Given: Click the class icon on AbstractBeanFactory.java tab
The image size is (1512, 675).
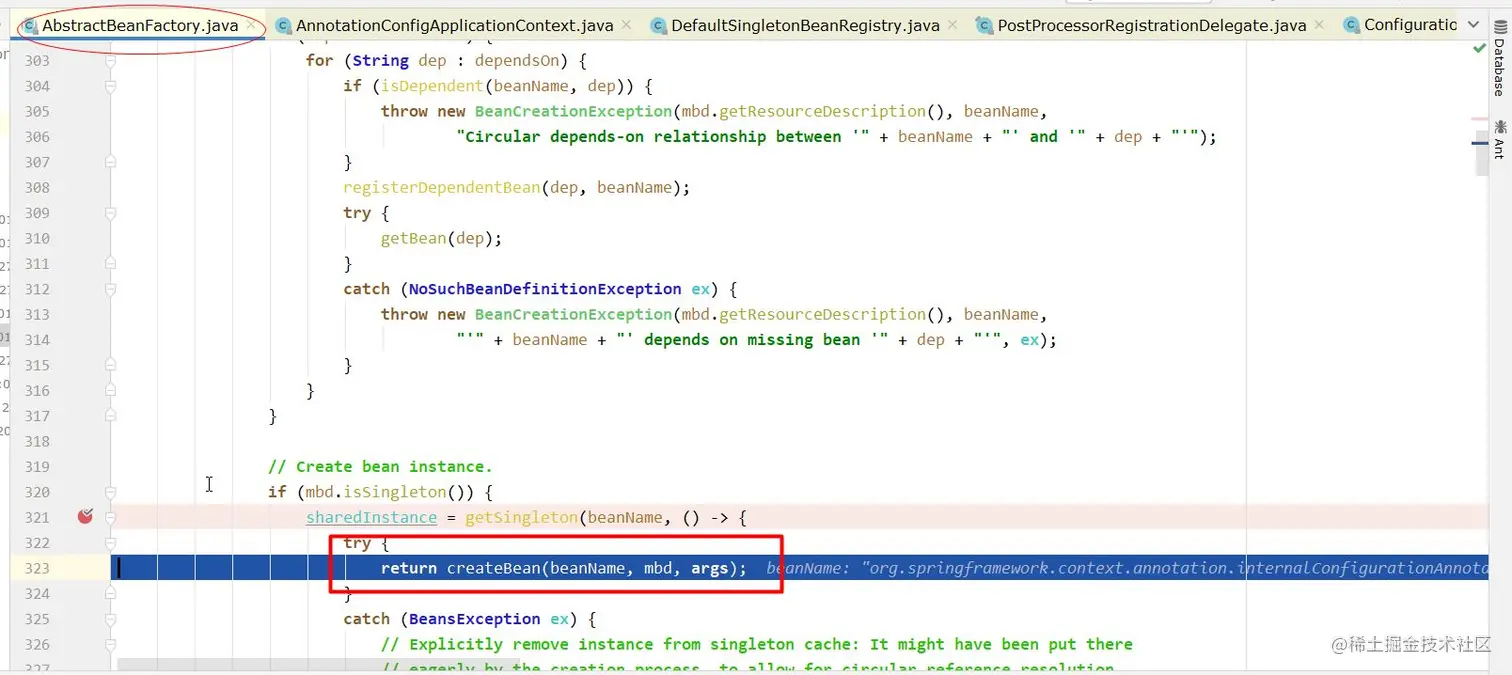Looking at the screenshot, I should [x=30, y=26].
